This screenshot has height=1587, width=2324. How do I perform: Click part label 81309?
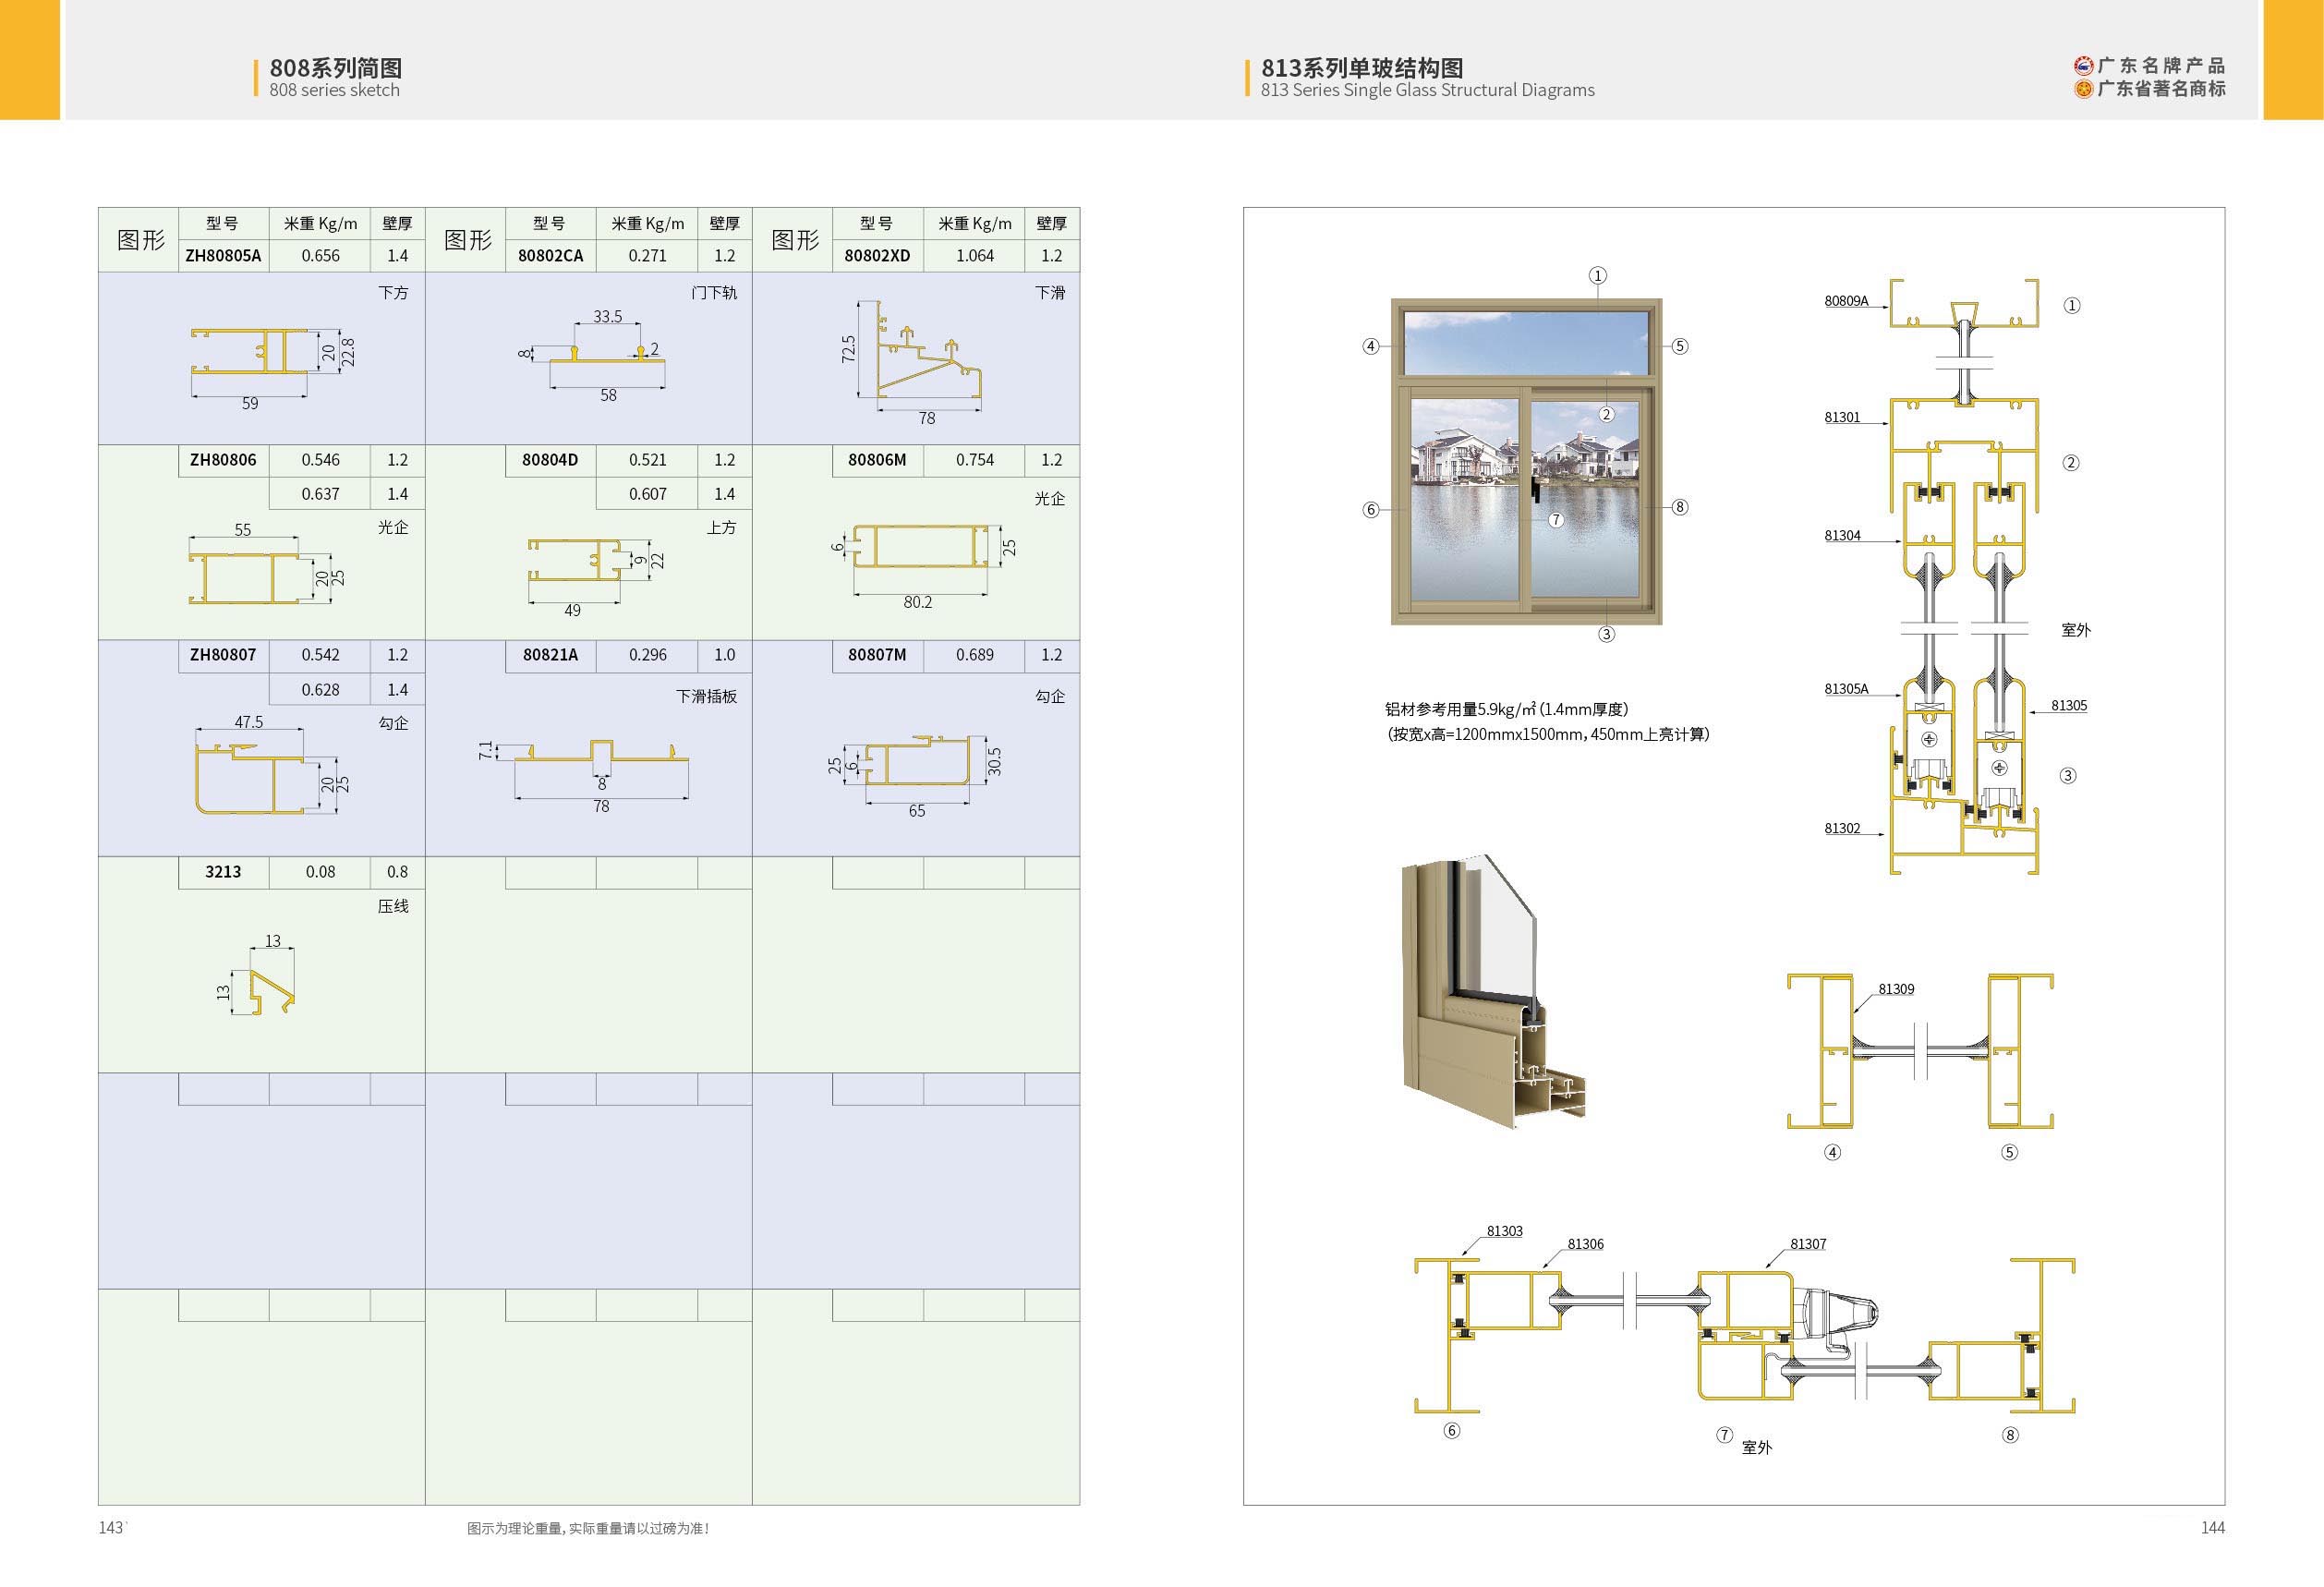(x=1896, y=990)
